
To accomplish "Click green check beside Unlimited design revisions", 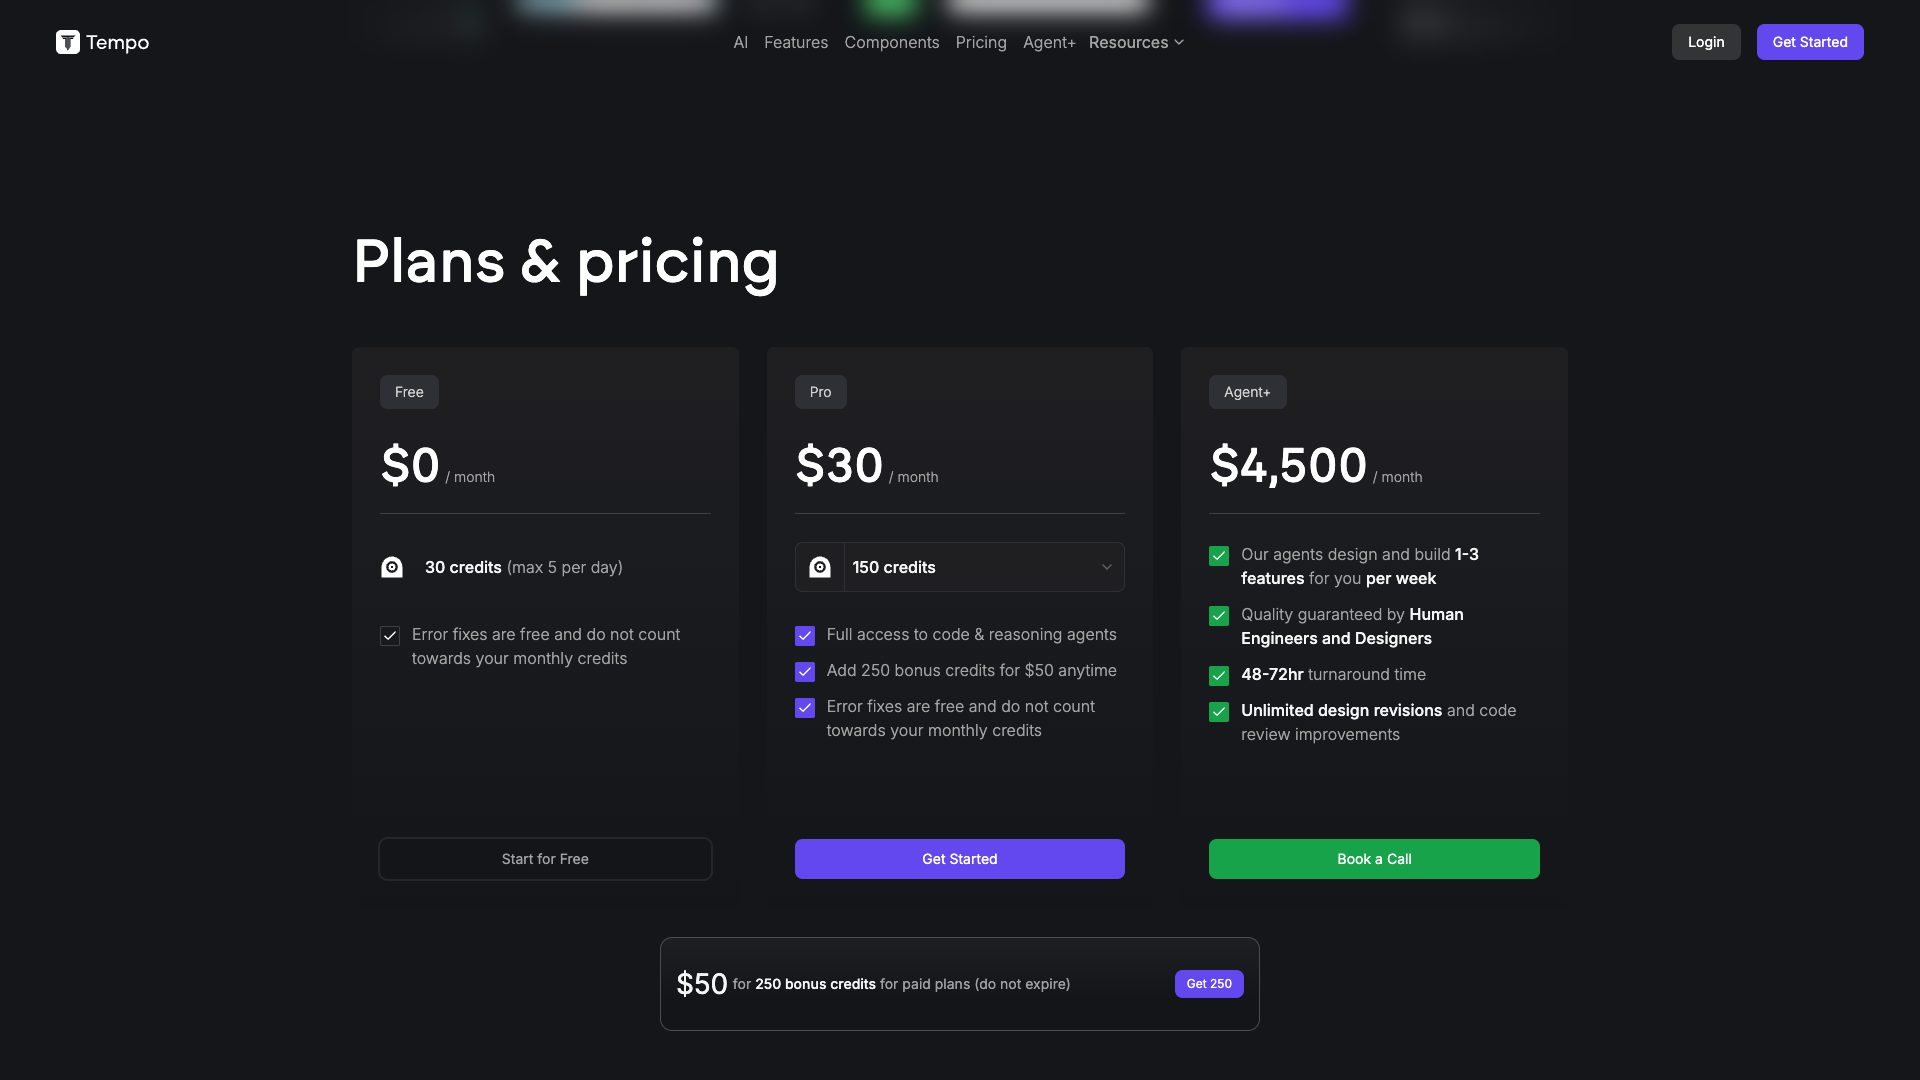I will pyautogui.click(x=1219, y=712).
